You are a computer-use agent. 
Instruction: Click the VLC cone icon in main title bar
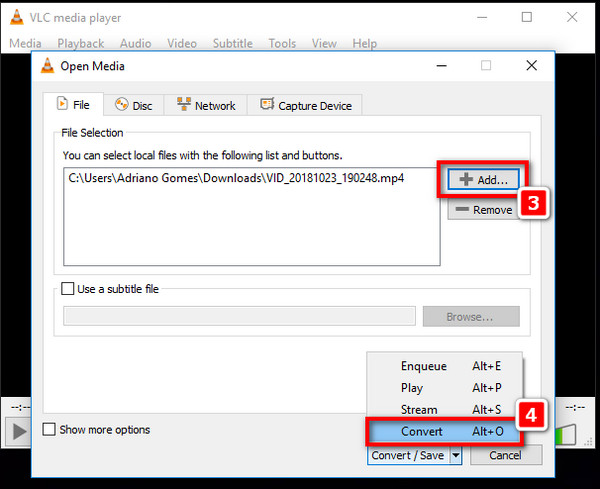tap(16, 17)
